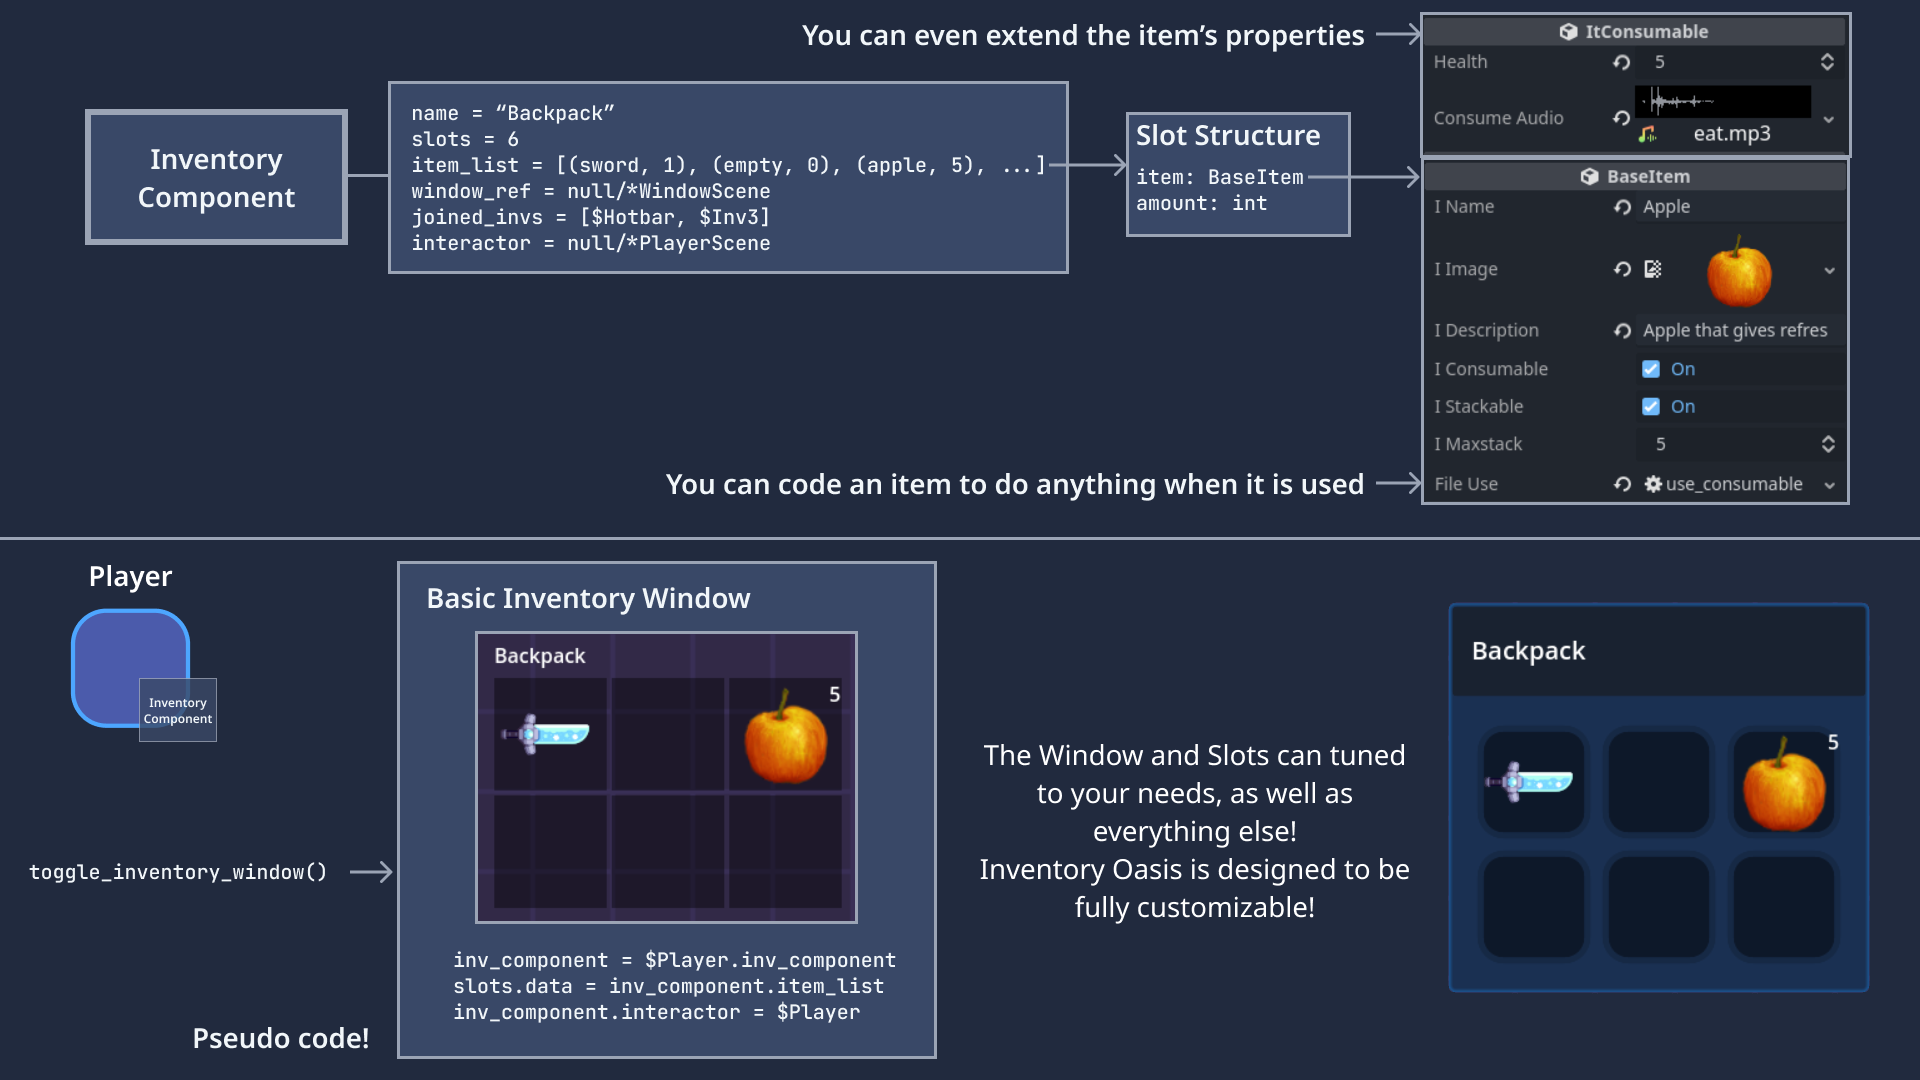Click the audio waveform preview
The height and width of the screenshot is (1080, 1920).
point(1723,102)
